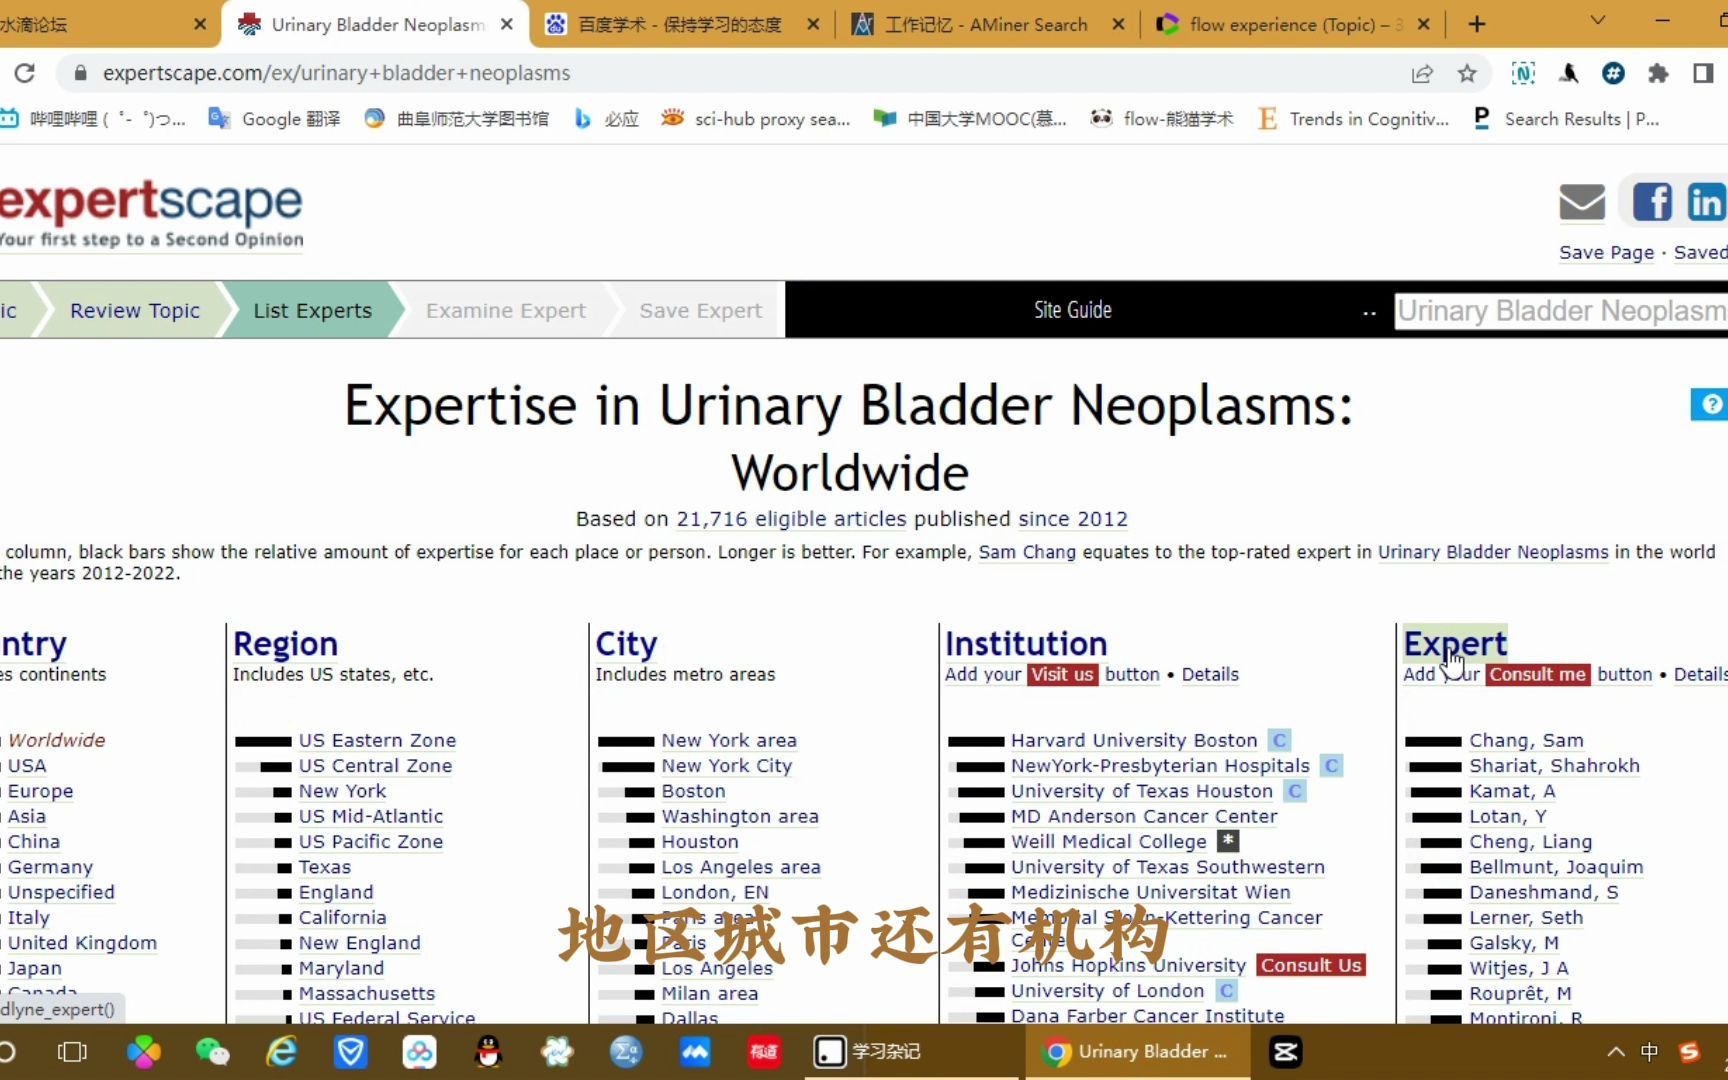Open expert Bellmunt, Joaquim
Screen dimensions: 1728x1080
click(x=1556, y=867)
